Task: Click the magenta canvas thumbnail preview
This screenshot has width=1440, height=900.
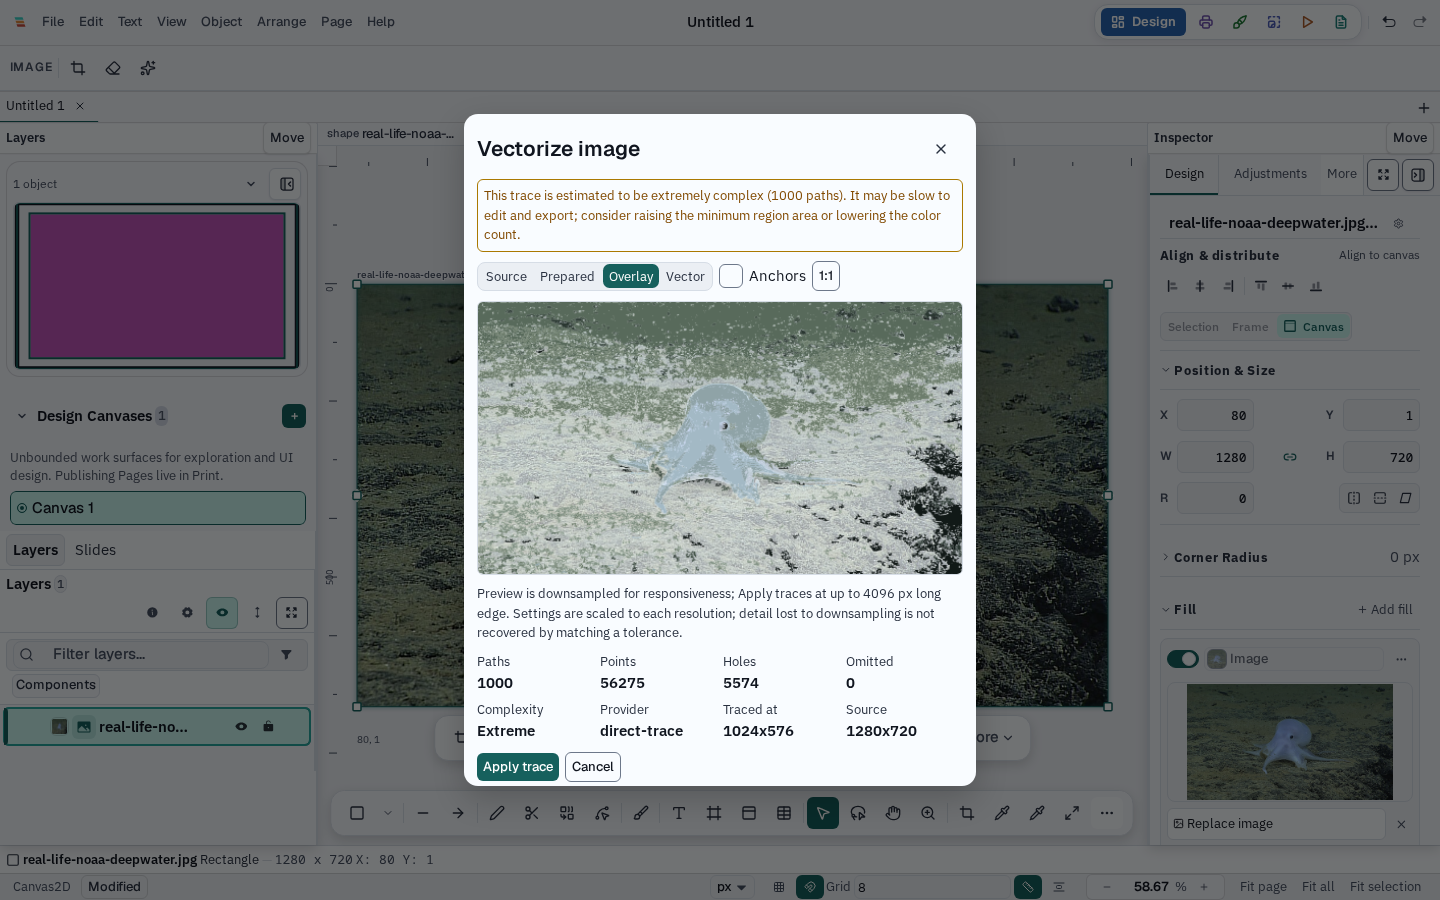Action: pyautogui.click(x=157, y=286)
